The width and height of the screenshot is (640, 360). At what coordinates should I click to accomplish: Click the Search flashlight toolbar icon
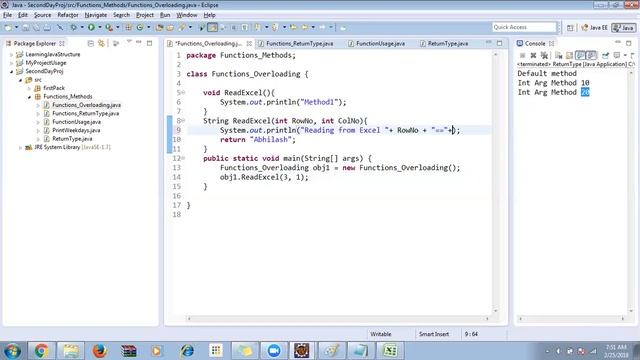coord(182,27)
